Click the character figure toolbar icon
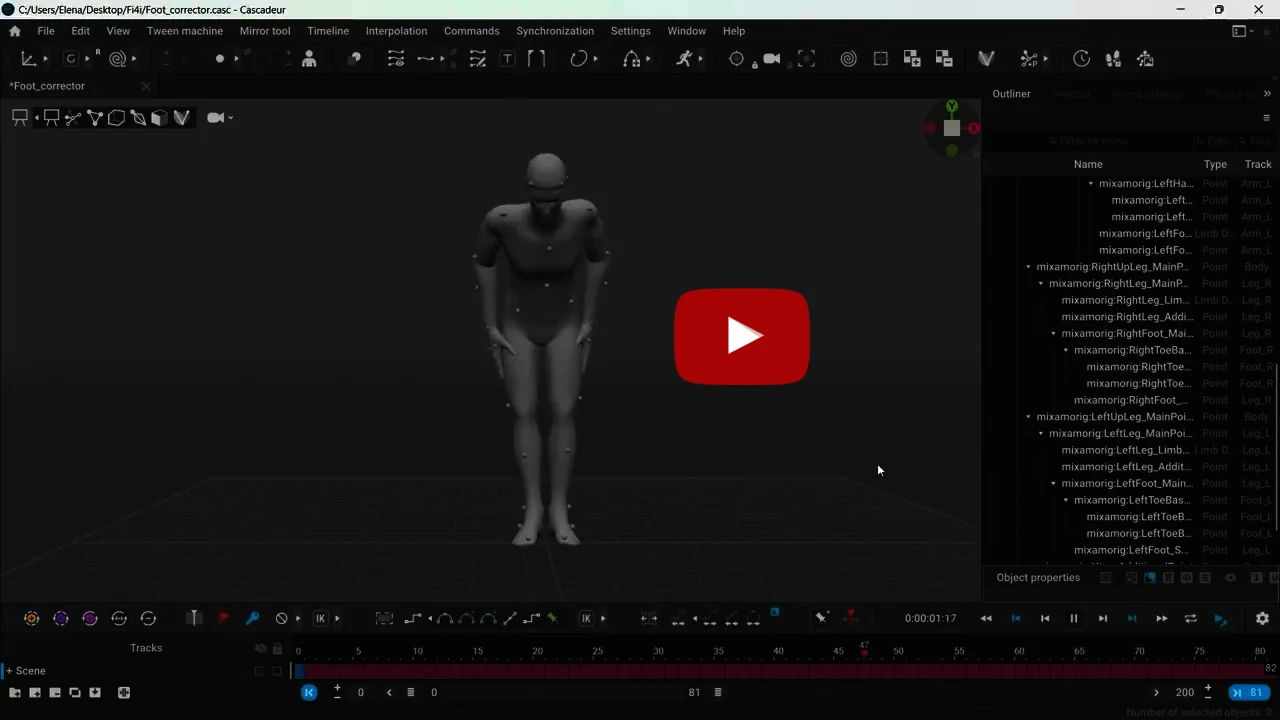 309,59
